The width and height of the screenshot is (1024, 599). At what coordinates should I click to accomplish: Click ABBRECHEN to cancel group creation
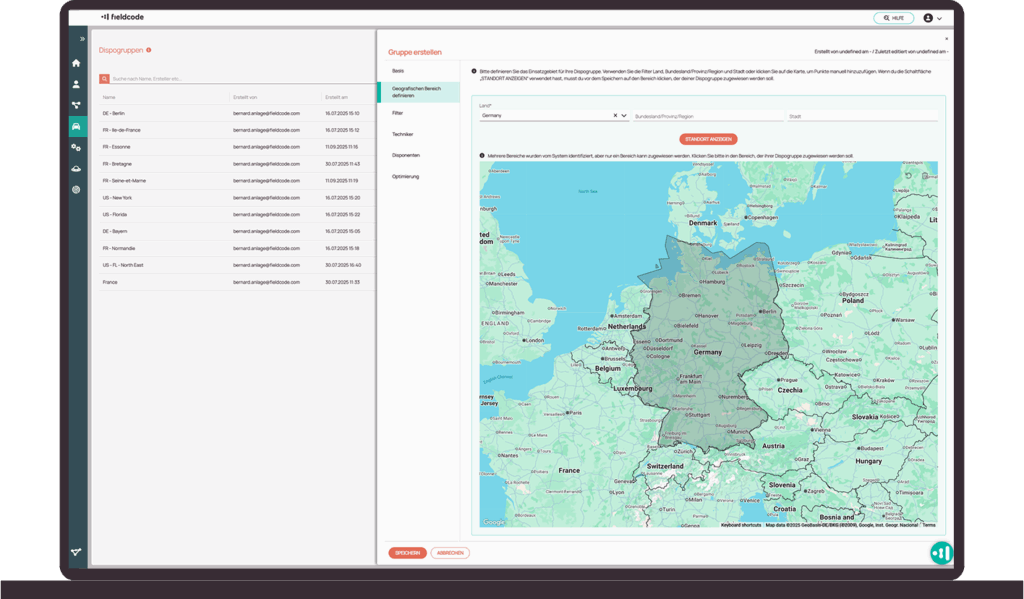[x=450, y=552]
